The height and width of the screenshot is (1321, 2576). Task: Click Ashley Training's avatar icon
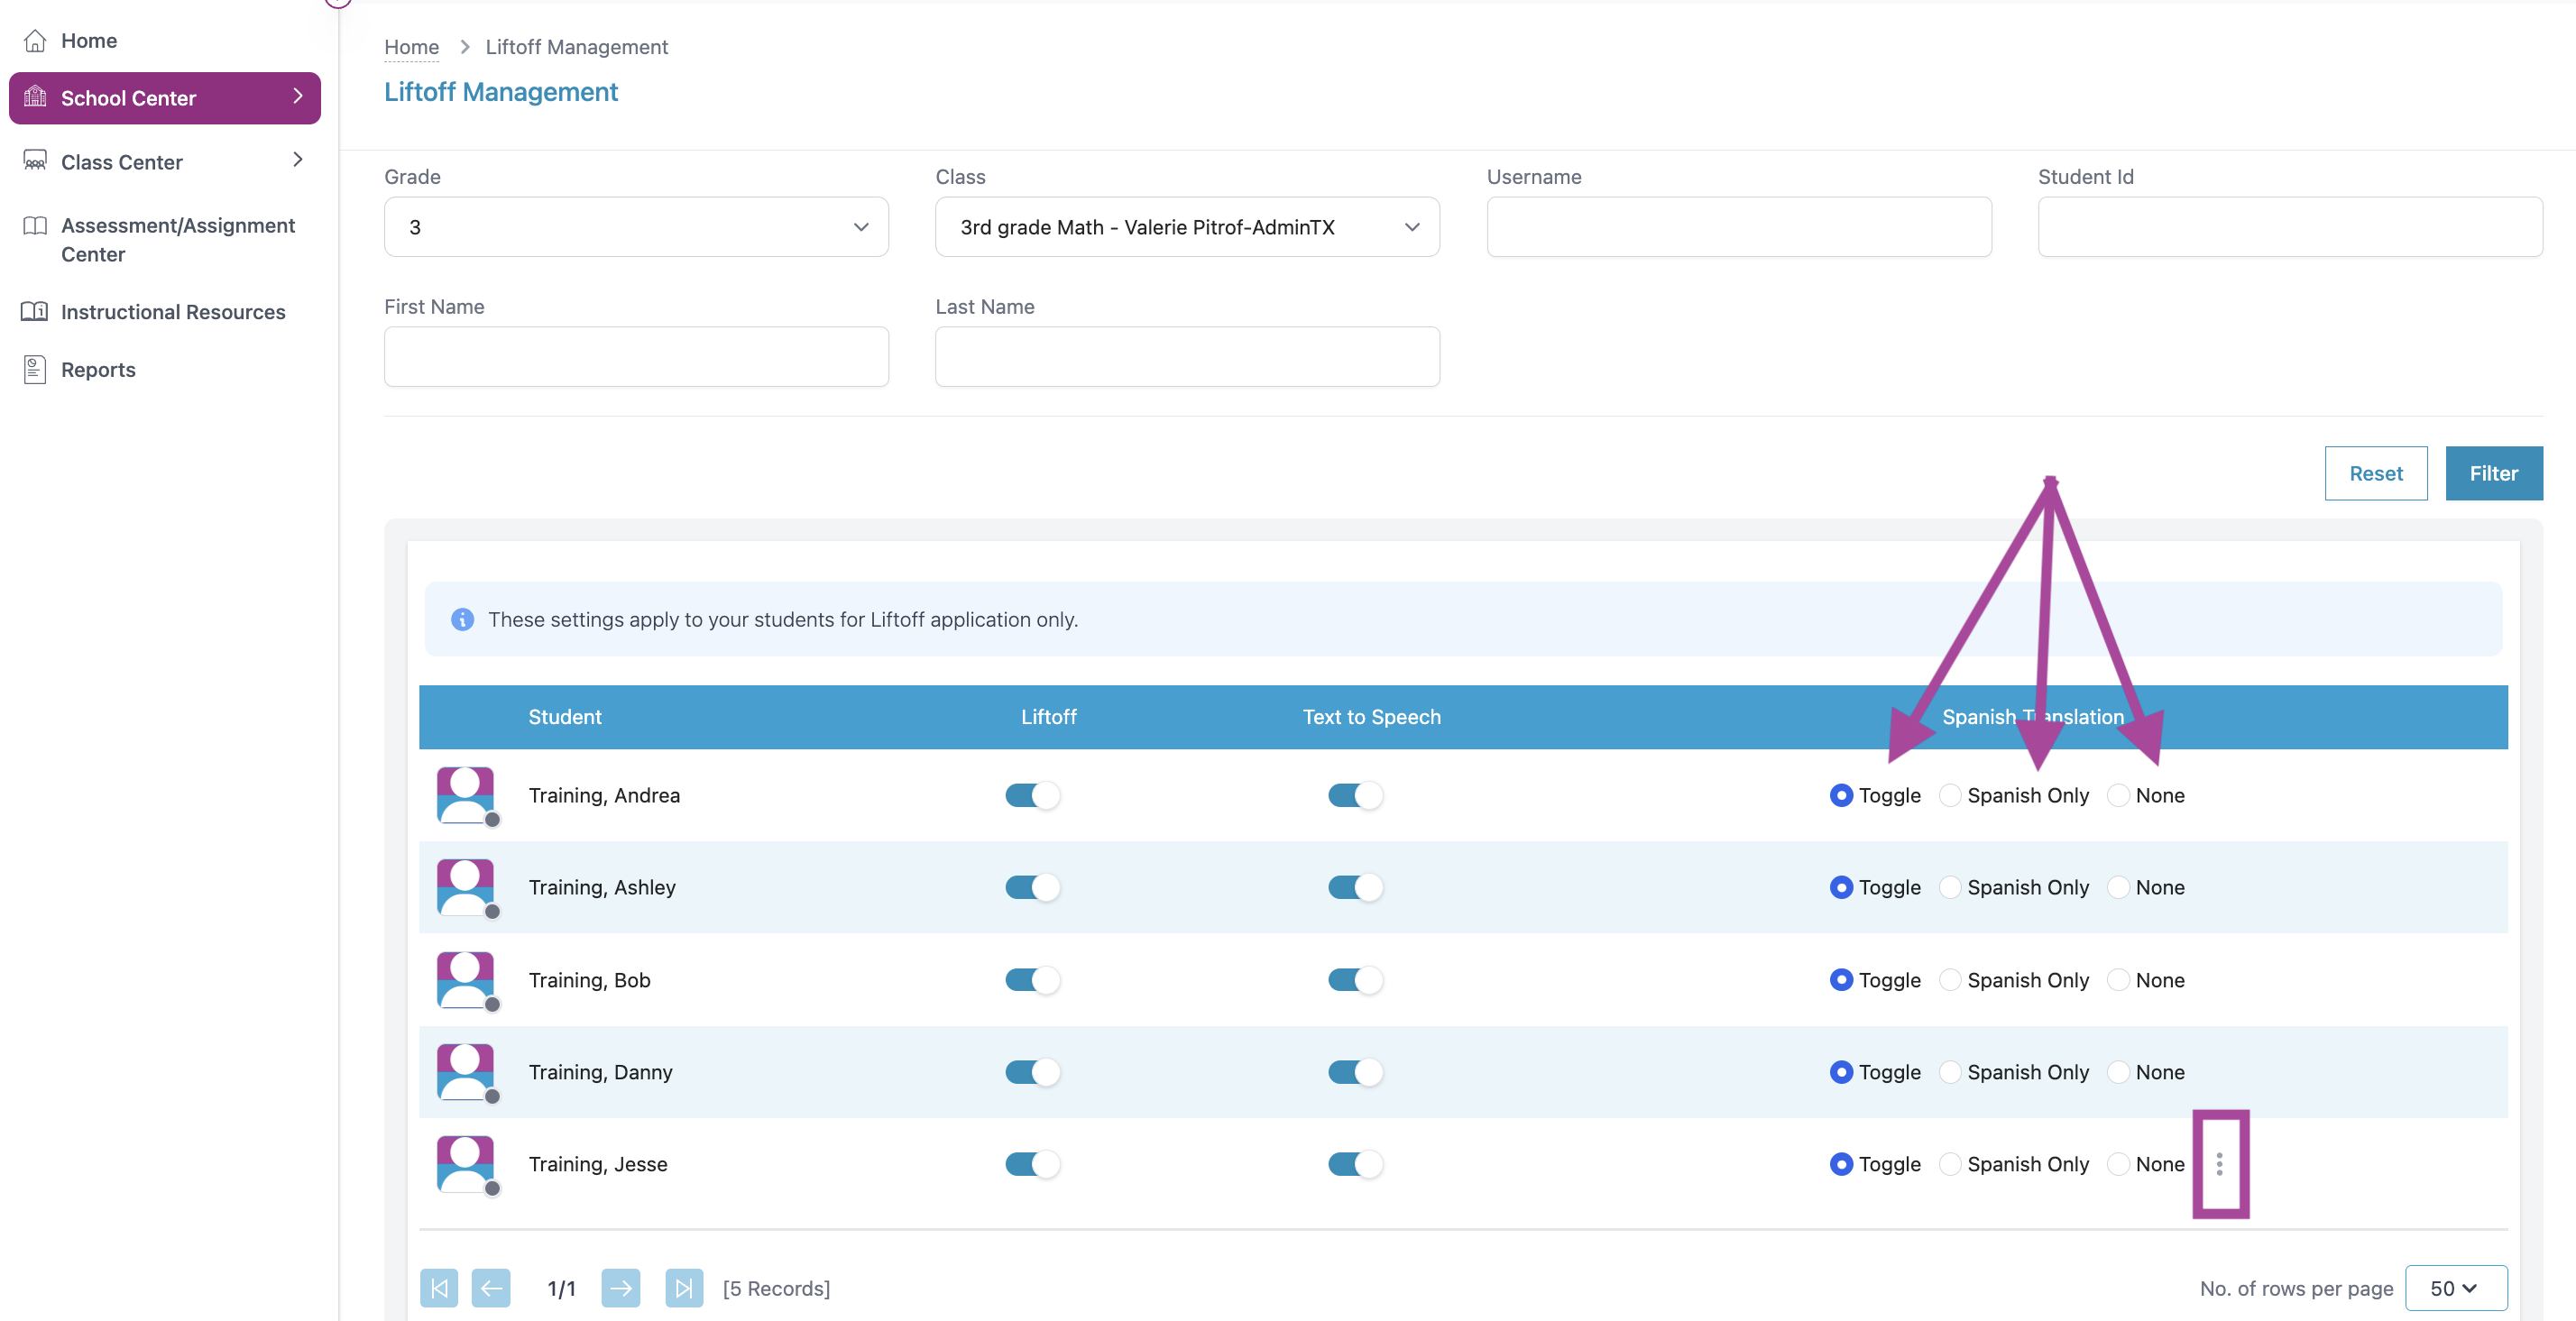466,888
